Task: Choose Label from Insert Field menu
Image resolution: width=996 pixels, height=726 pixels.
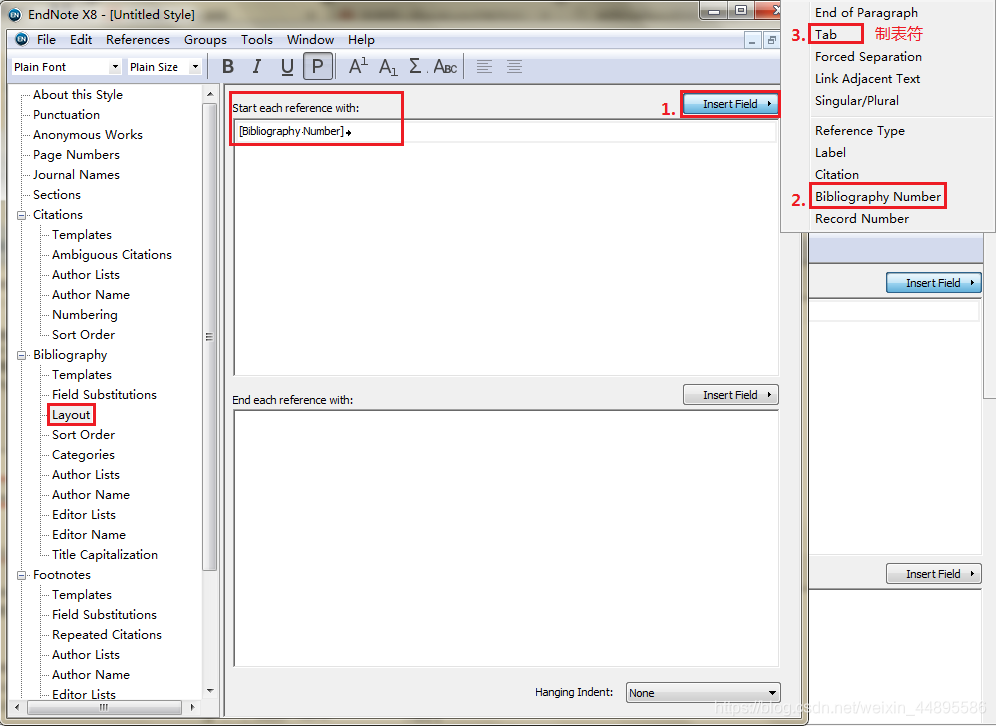Action: click(830, 152)
